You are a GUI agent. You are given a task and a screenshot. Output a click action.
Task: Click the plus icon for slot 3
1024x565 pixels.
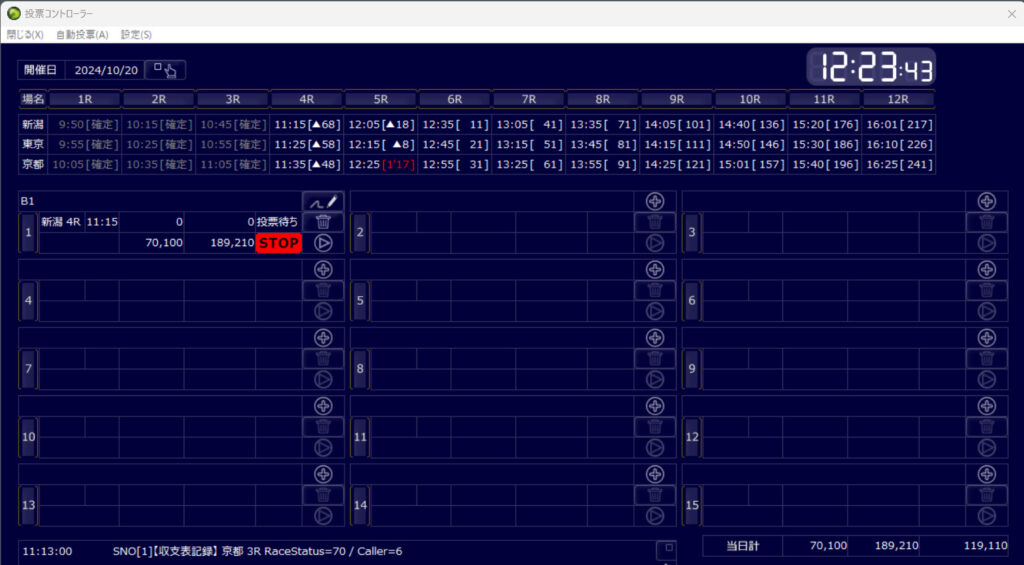pyautogui.click(x=986, y=201)
